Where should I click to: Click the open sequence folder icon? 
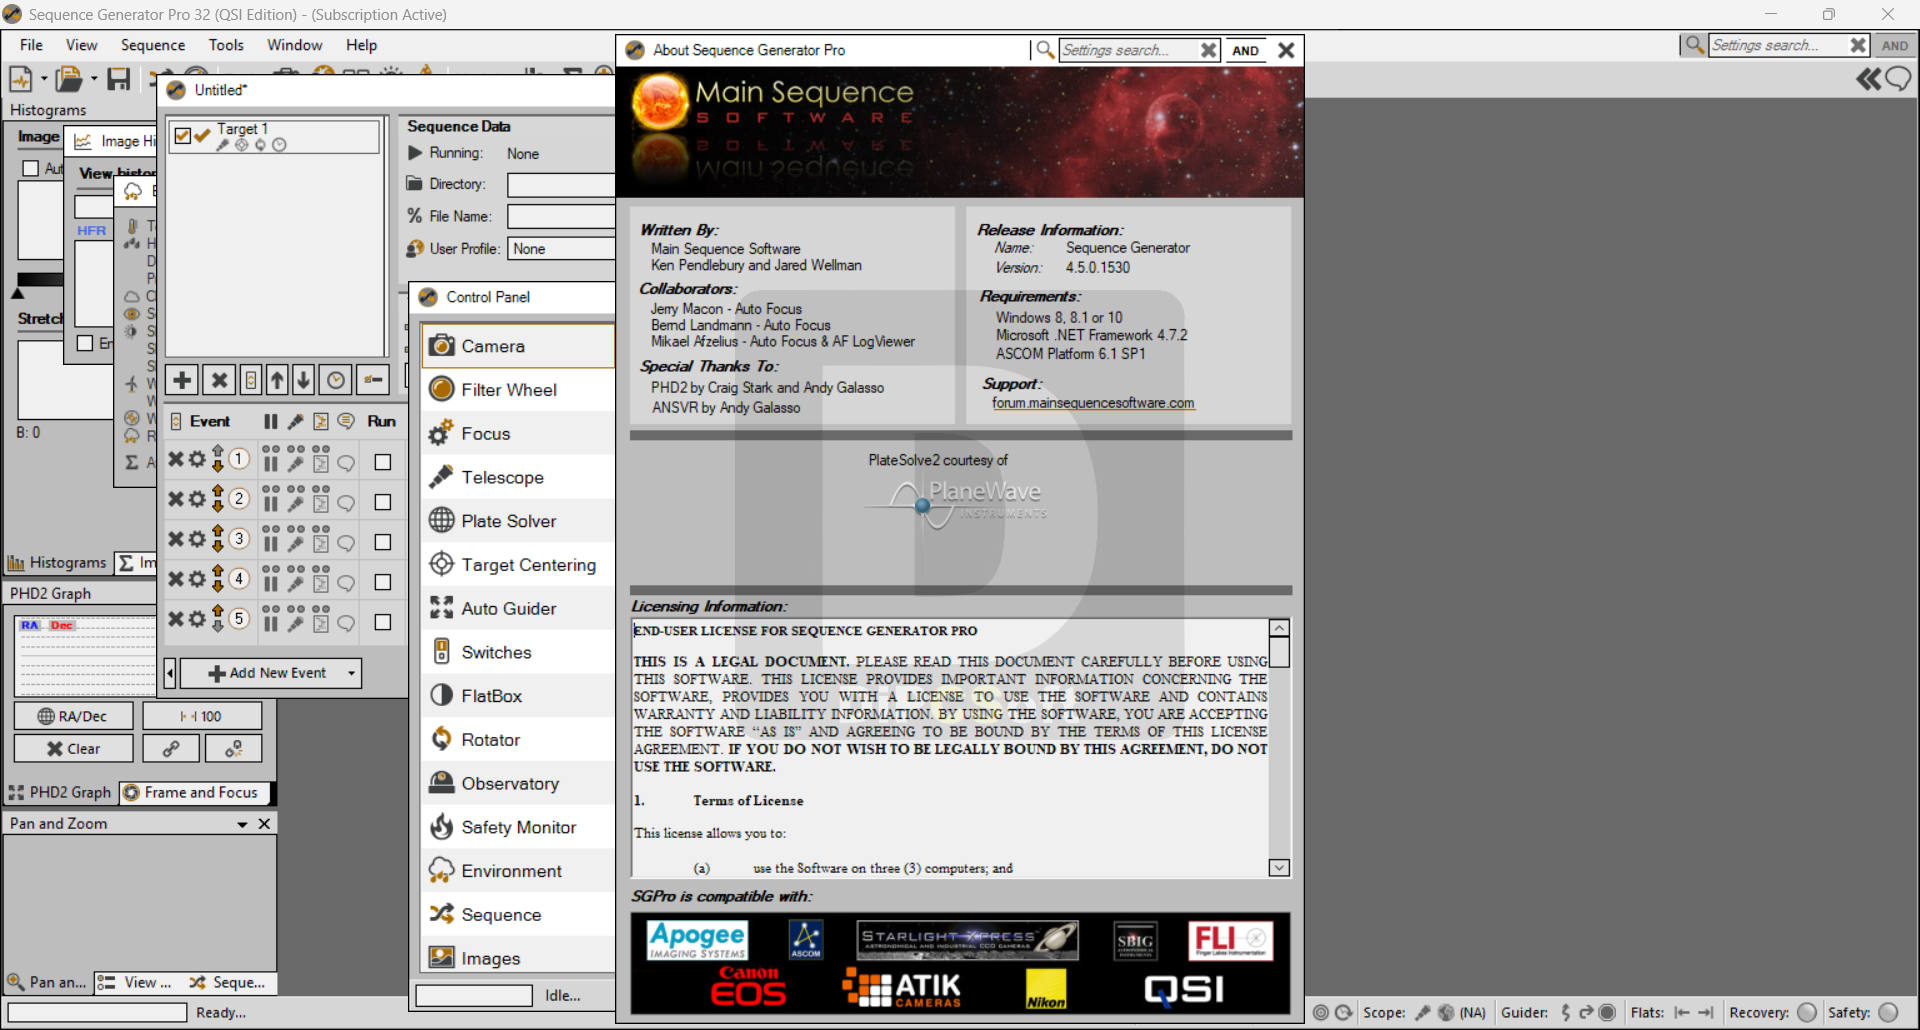[x=69, y=78]
